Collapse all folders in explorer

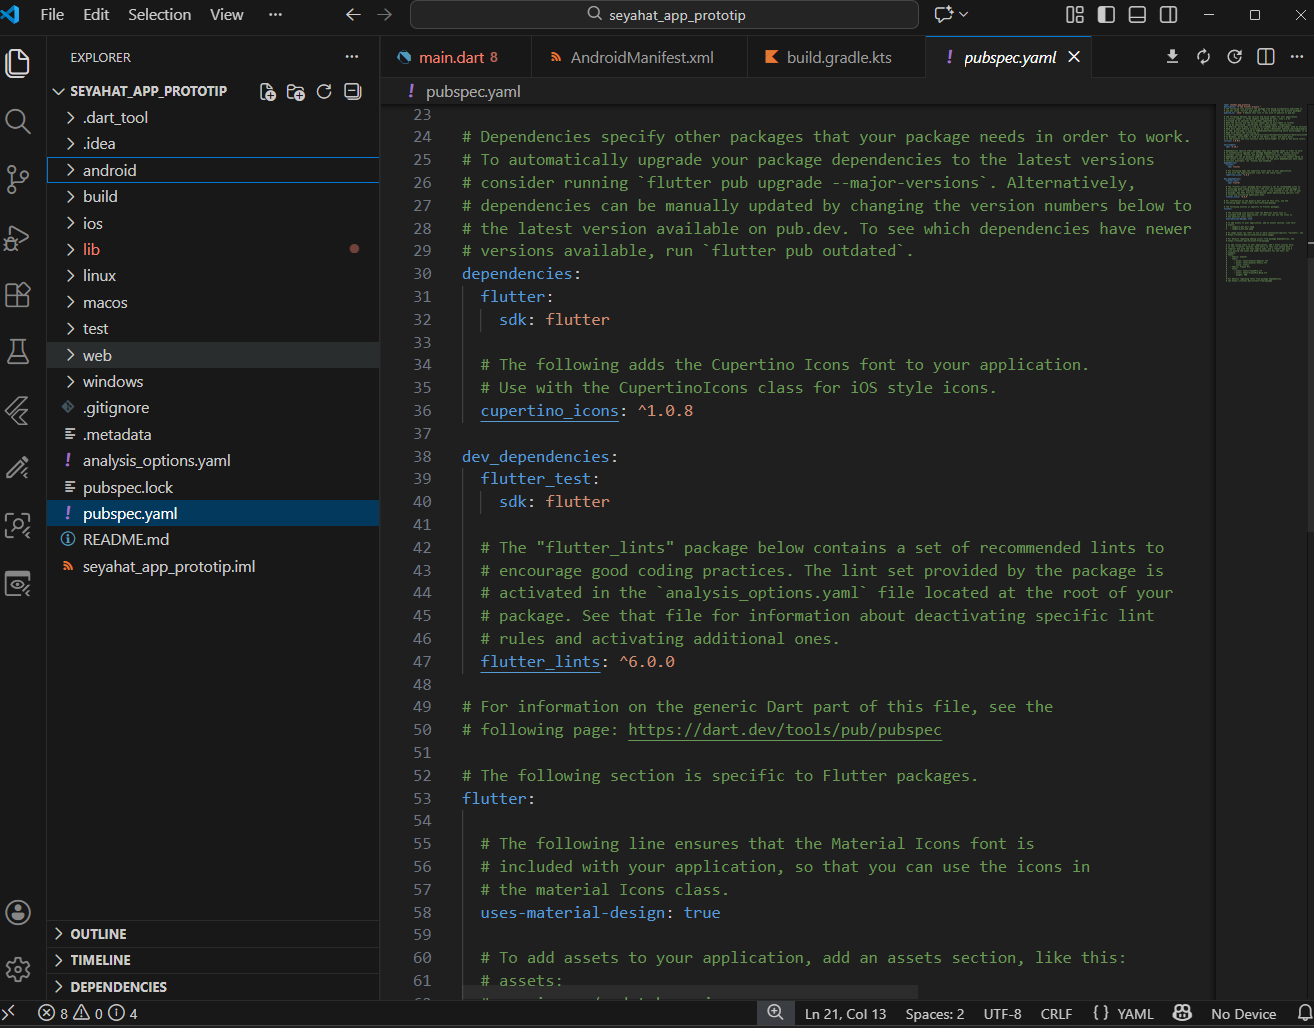pos(352,91)
